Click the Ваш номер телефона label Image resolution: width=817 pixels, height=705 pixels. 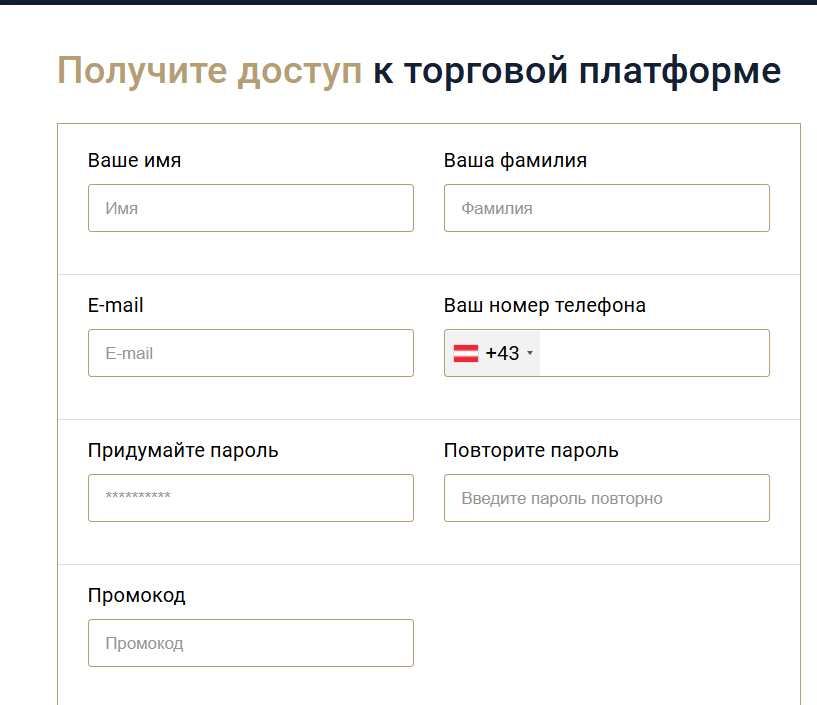(x=544, y=305)
